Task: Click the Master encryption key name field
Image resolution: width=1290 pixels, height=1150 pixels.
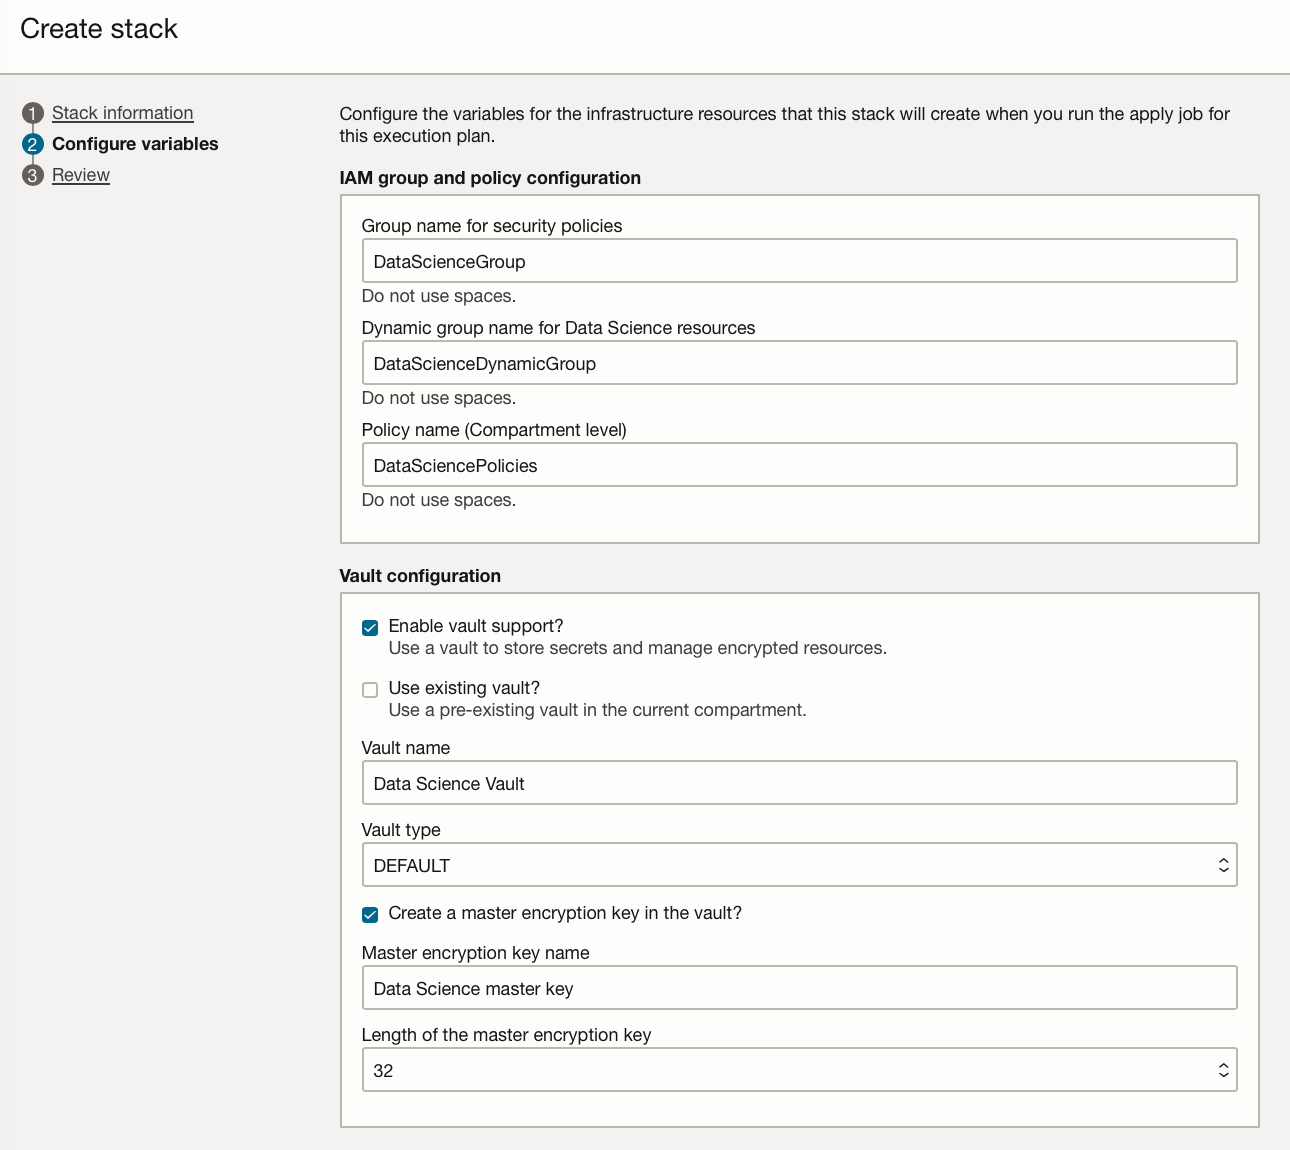Action: coord(798,988)
